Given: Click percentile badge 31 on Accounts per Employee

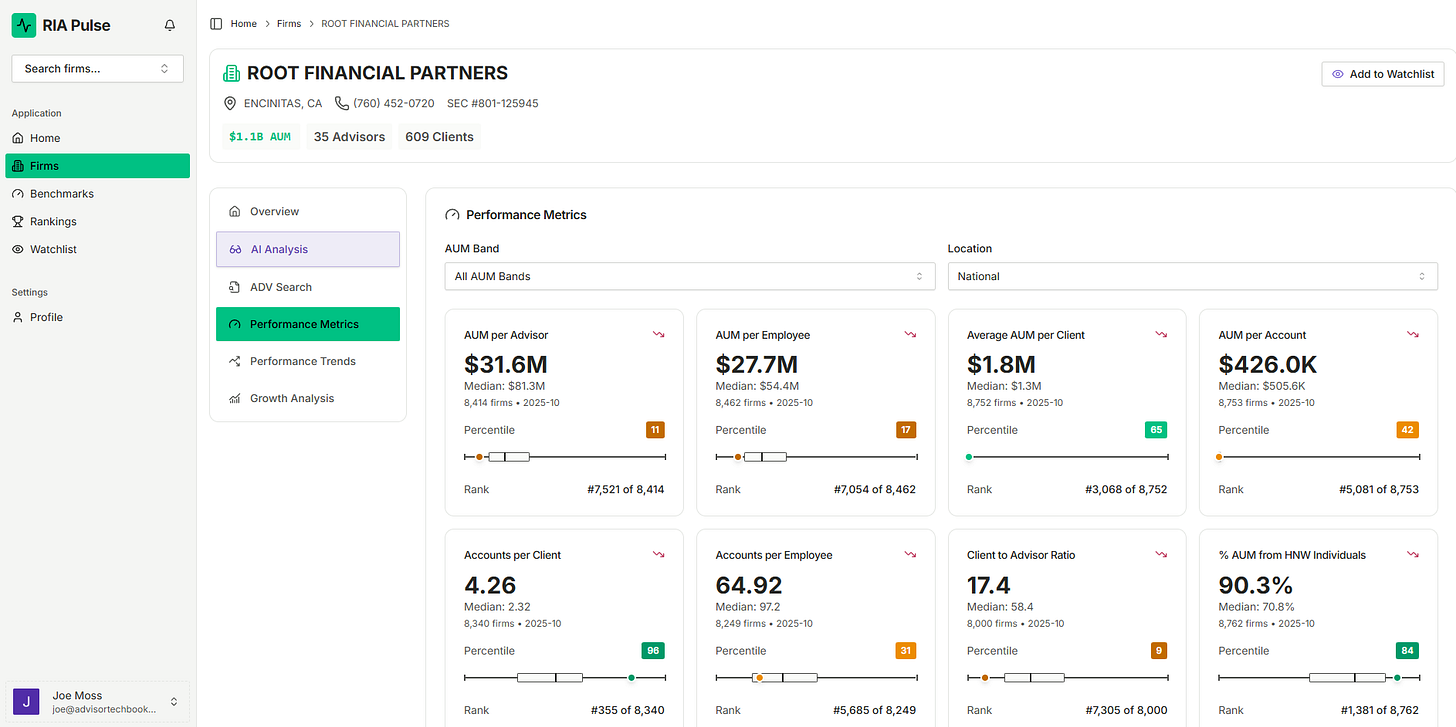Looking at the screenshot, I should tap(906, 650).
